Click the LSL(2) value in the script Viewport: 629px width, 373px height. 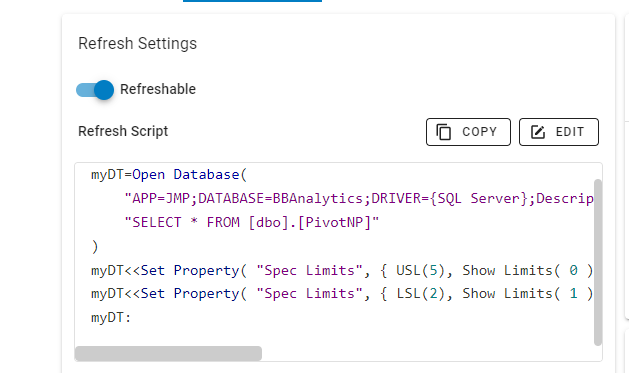(x=420, y=294)
